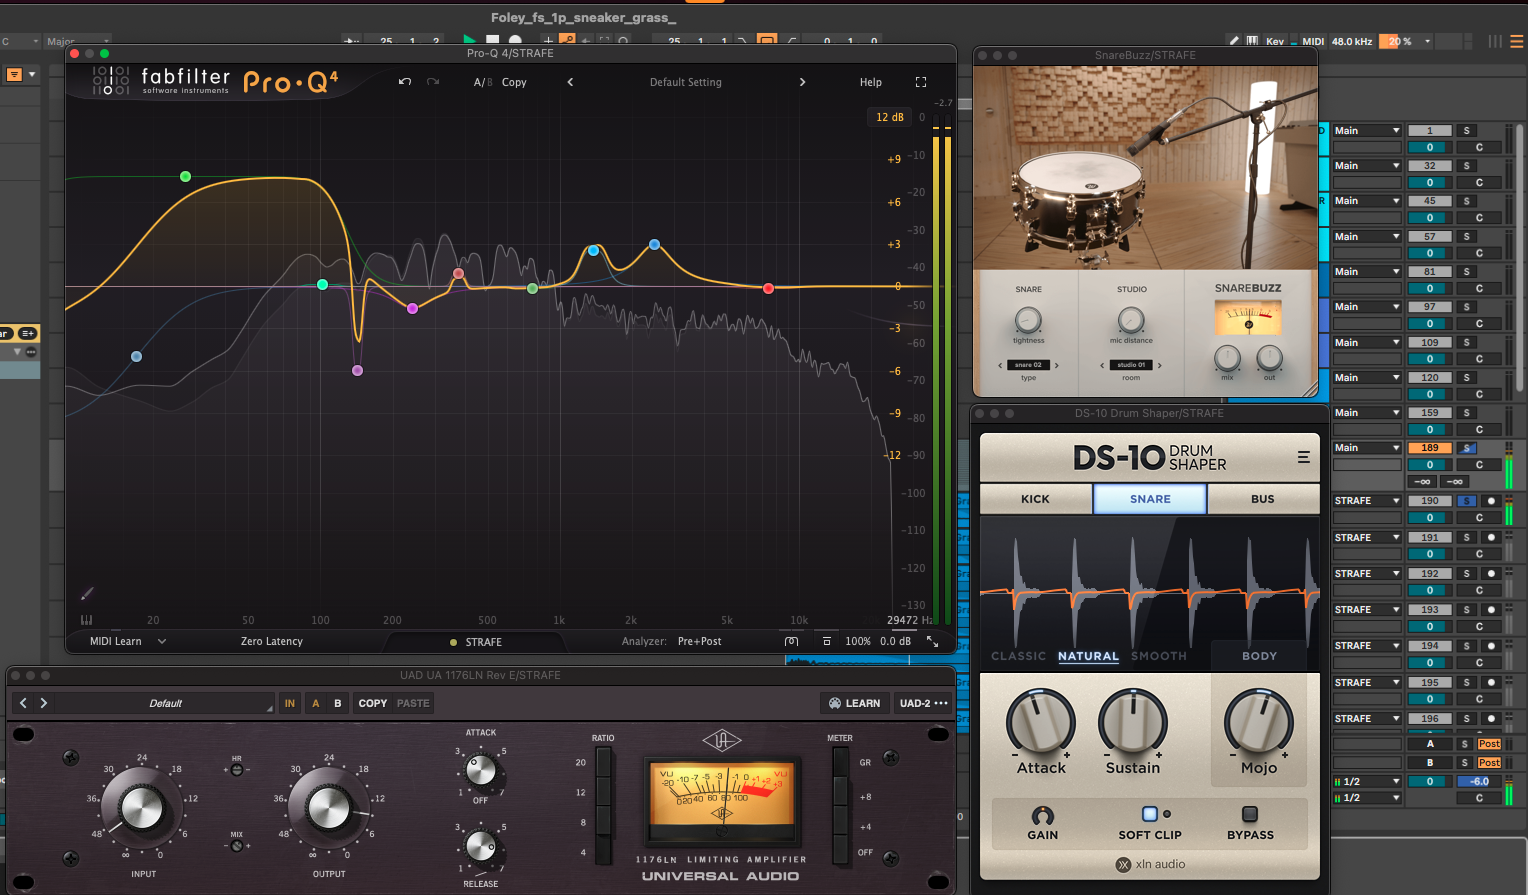Undo the last Pro-Q 4 edit
This screenshot has width=1528, height=895.
(x=405, y=82)
